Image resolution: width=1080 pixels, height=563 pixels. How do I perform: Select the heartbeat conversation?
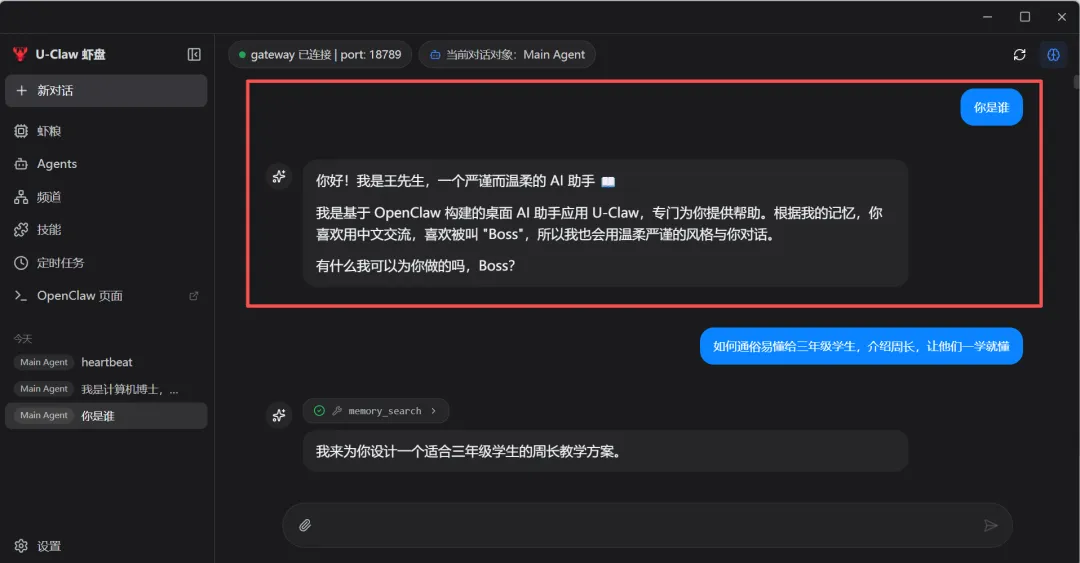[106, 362]
